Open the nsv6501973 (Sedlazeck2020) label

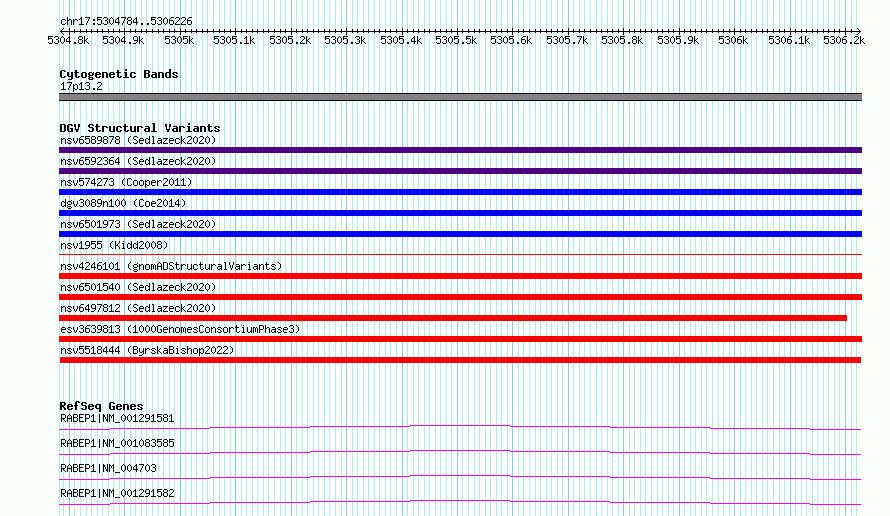(x=138, y=224)
